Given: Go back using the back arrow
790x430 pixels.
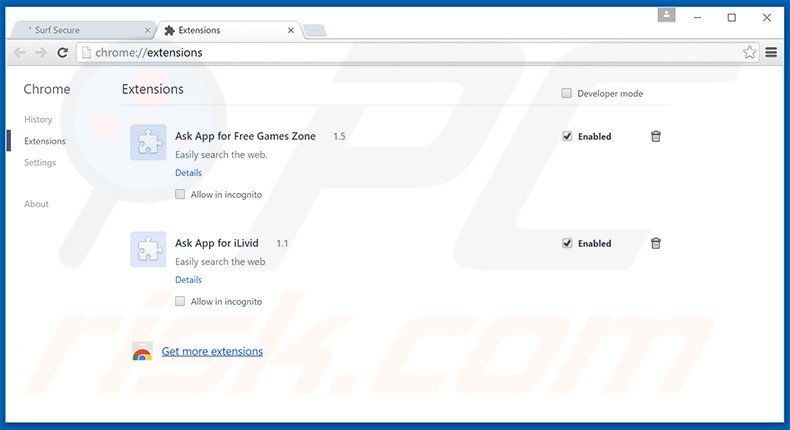Looking at the screenshot, I should coord(19,52).
